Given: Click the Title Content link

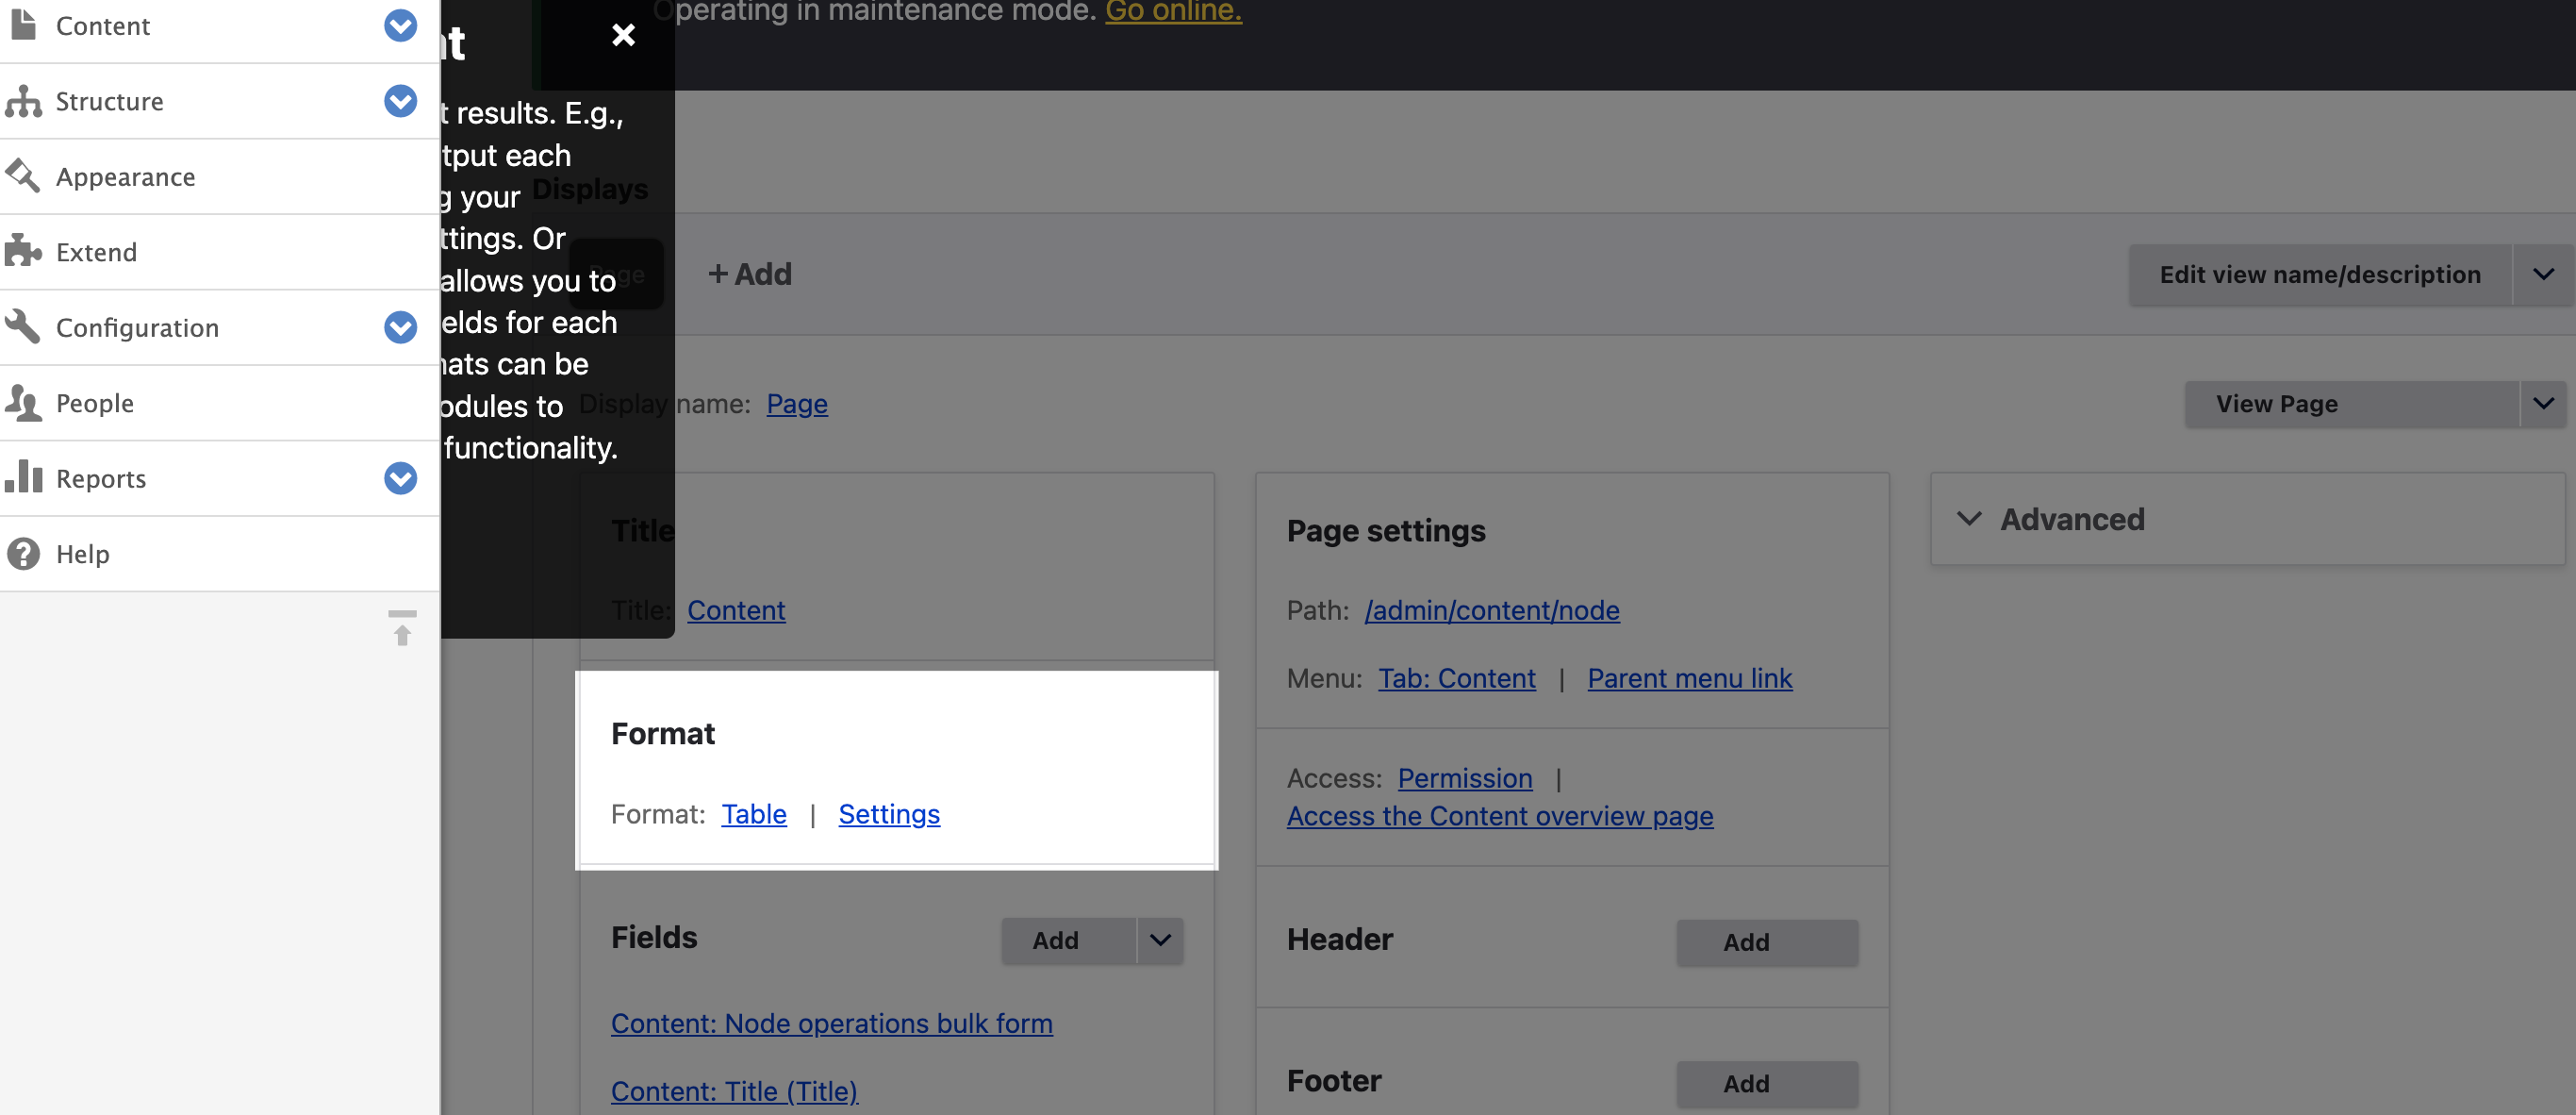Looking at the screenshot, I should coord(736,610).
